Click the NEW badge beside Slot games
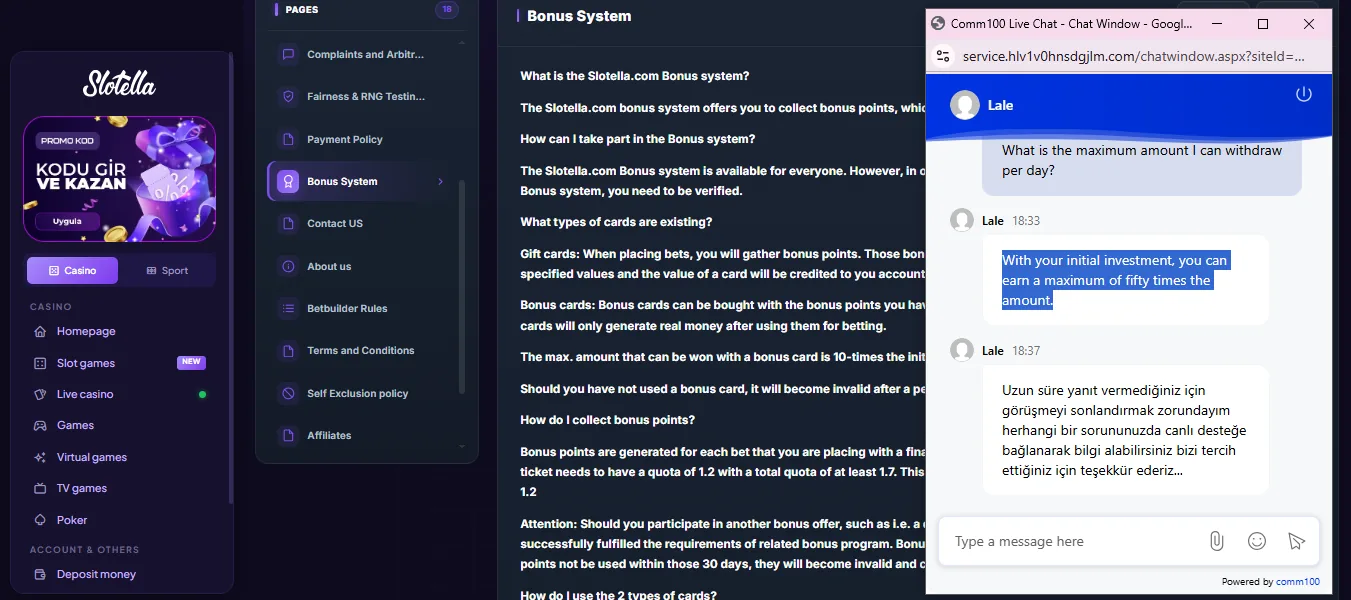The height and width of the screenshot is (600, 1351). pos(191,362)
